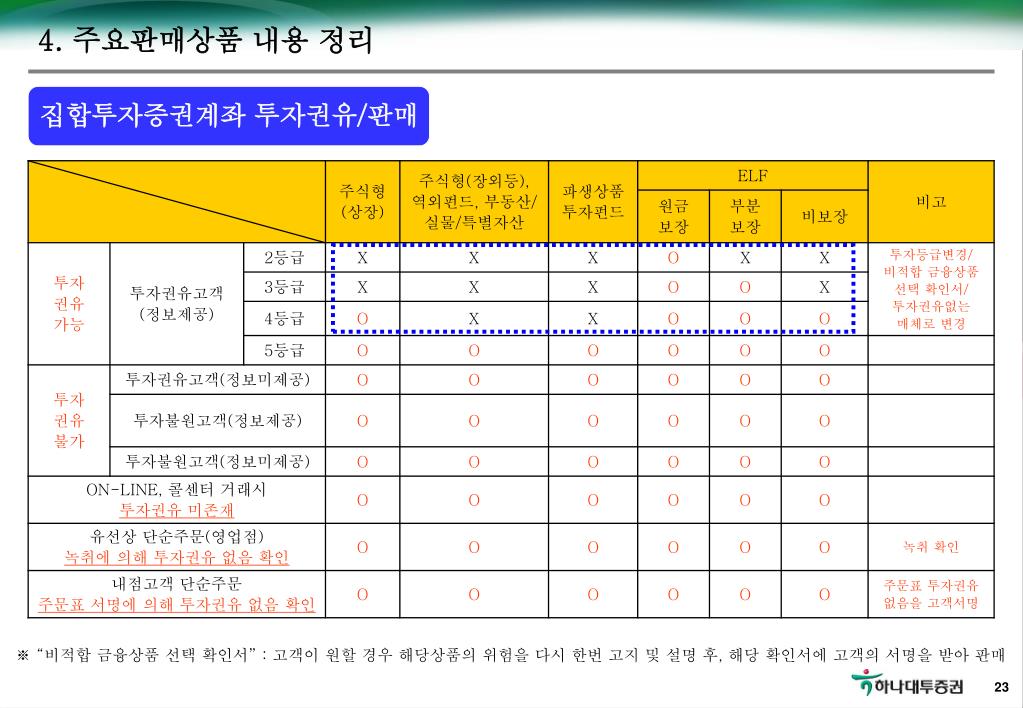Click the X for 3등급 under 파생상품 투자펀드

(593, 287)
